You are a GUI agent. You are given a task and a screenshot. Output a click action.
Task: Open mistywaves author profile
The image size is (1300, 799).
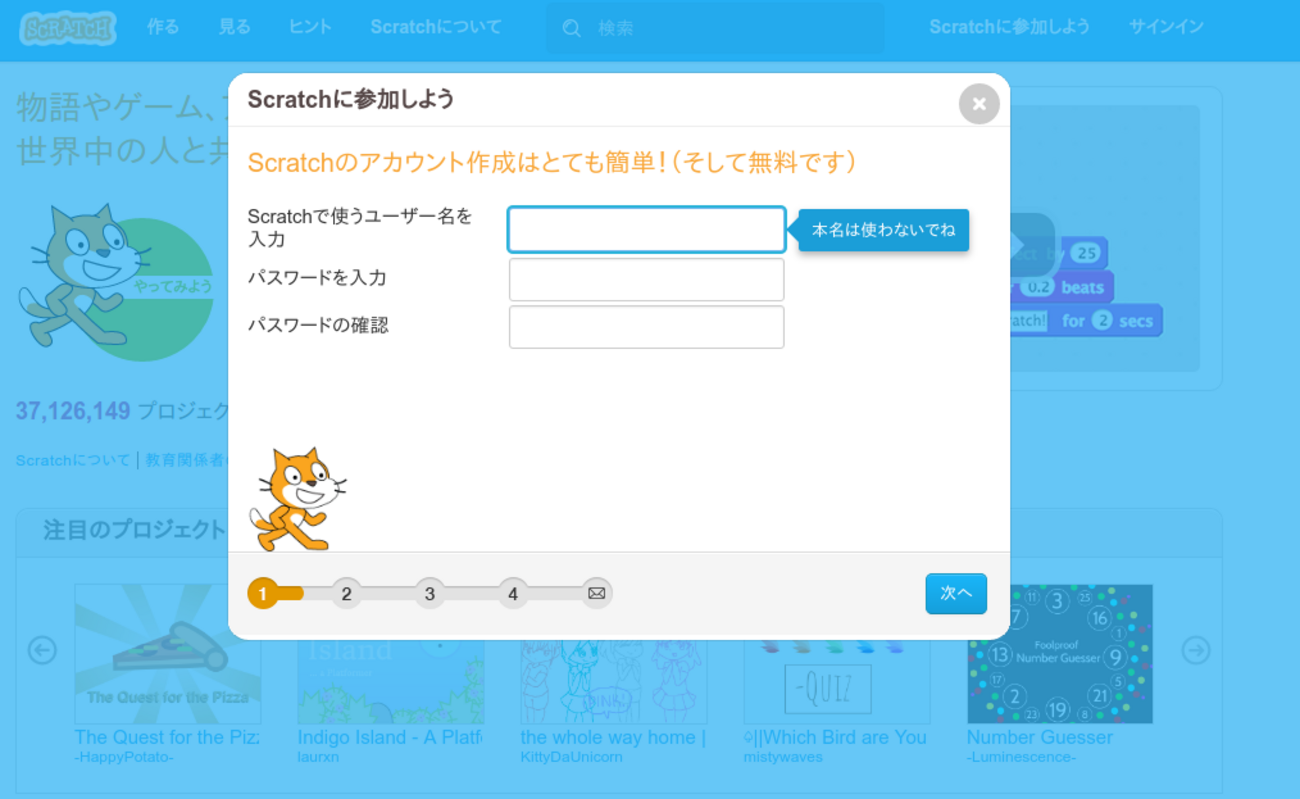pyautogui.click(x=783, y=757)
